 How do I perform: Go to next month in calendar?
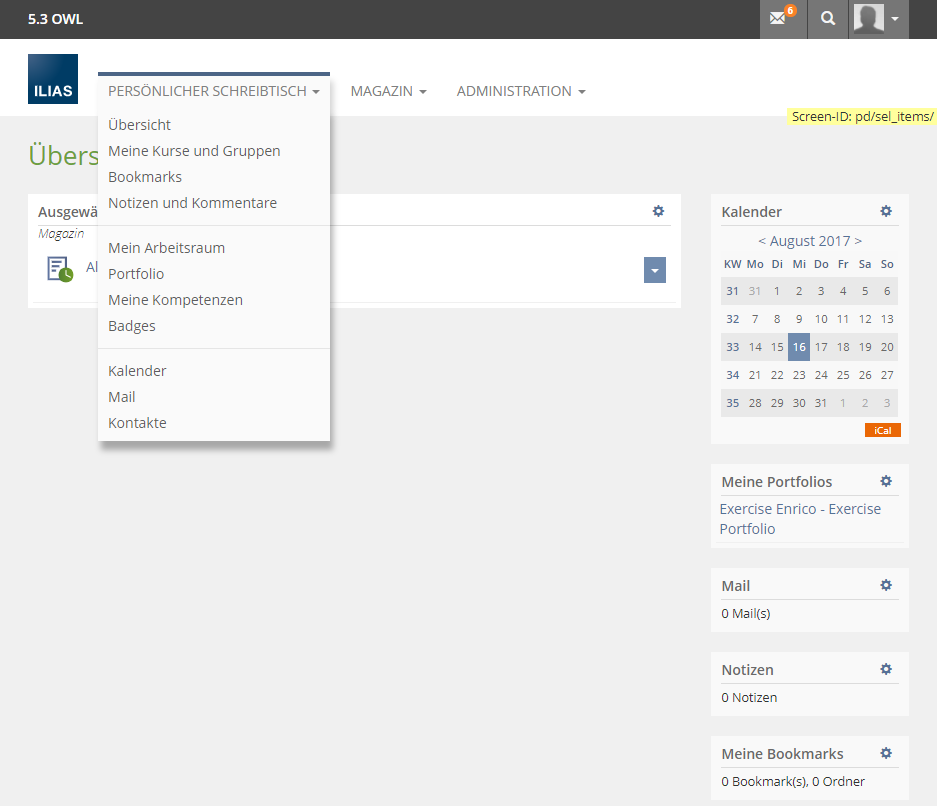[858, 241]
